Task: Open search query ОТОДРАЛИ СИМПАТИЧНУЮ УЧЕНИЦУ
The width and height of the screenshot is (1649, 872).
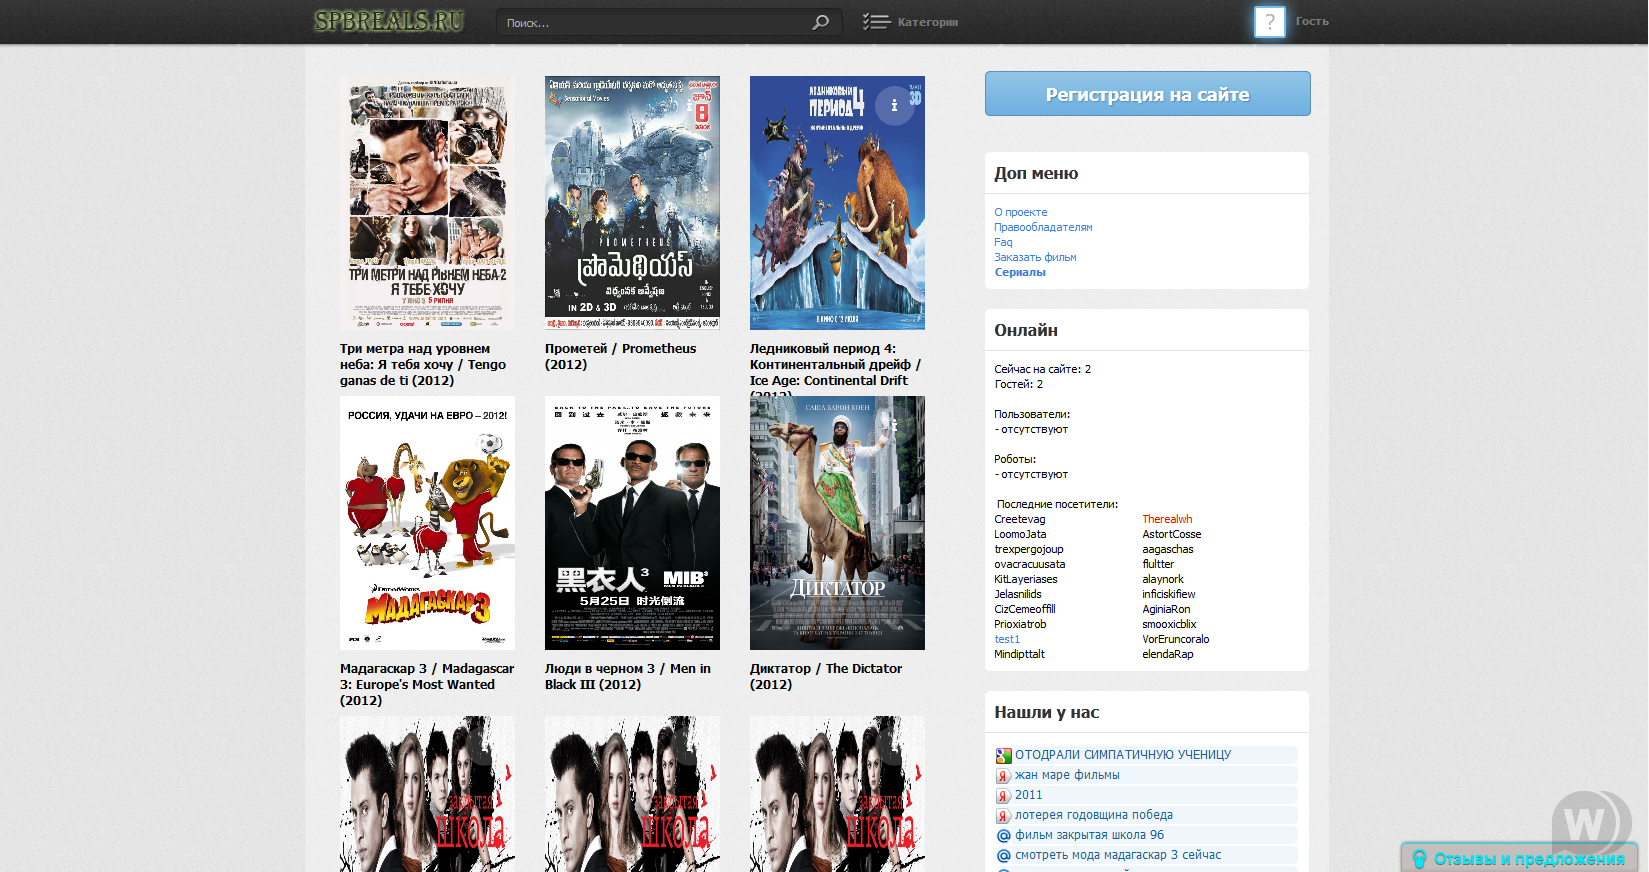Action: click(x=1123, y=755)
